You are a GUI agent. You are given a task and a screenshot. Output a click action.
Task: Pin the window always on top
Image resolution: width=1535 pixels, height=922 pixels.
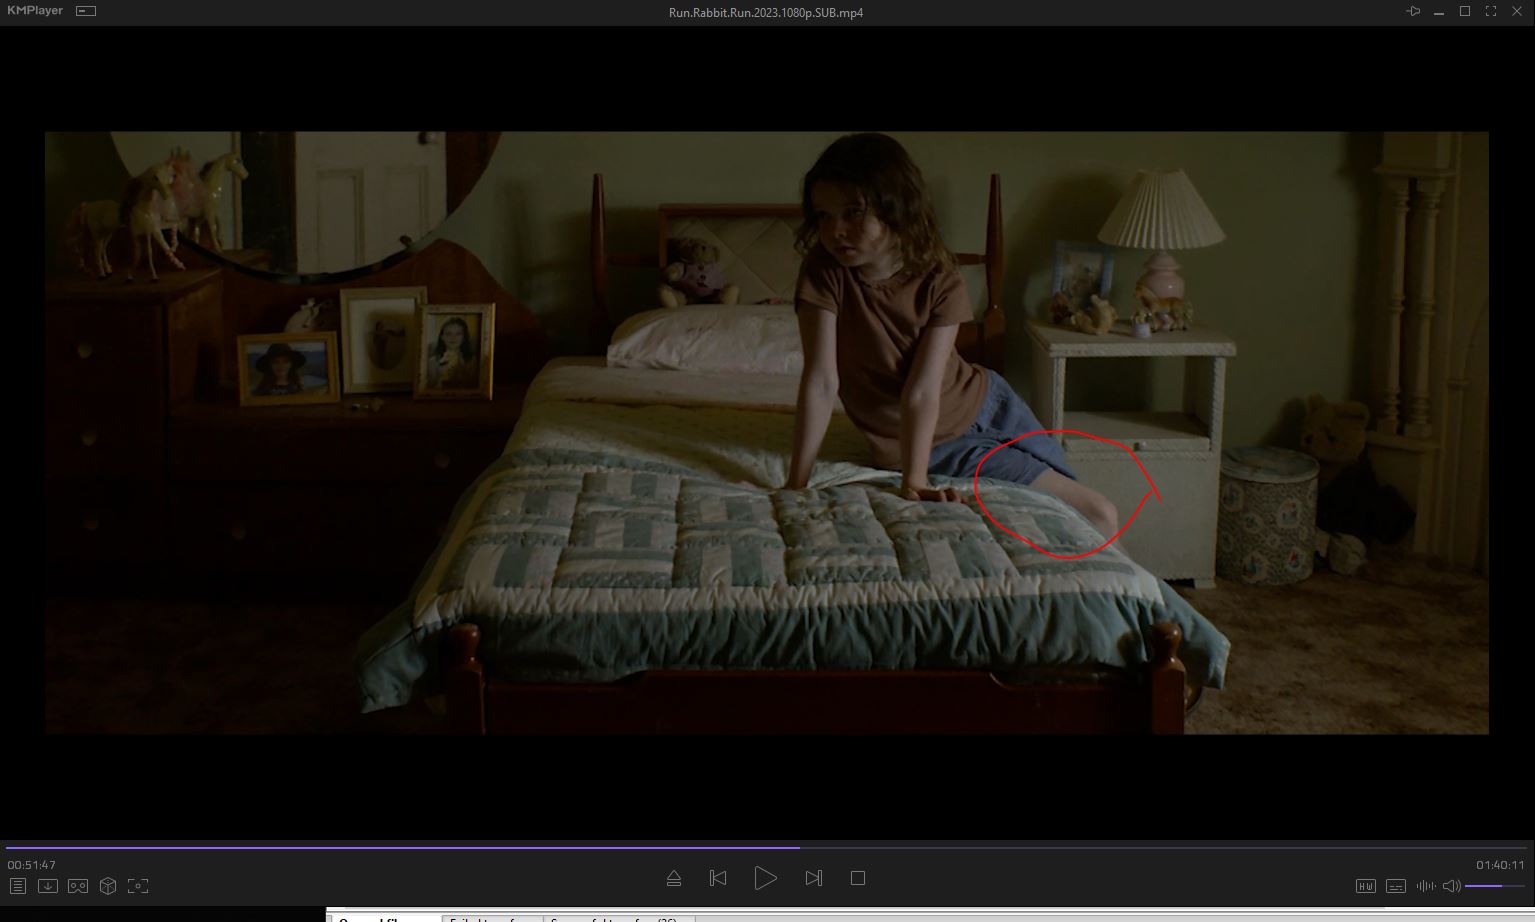[1413, 11]
